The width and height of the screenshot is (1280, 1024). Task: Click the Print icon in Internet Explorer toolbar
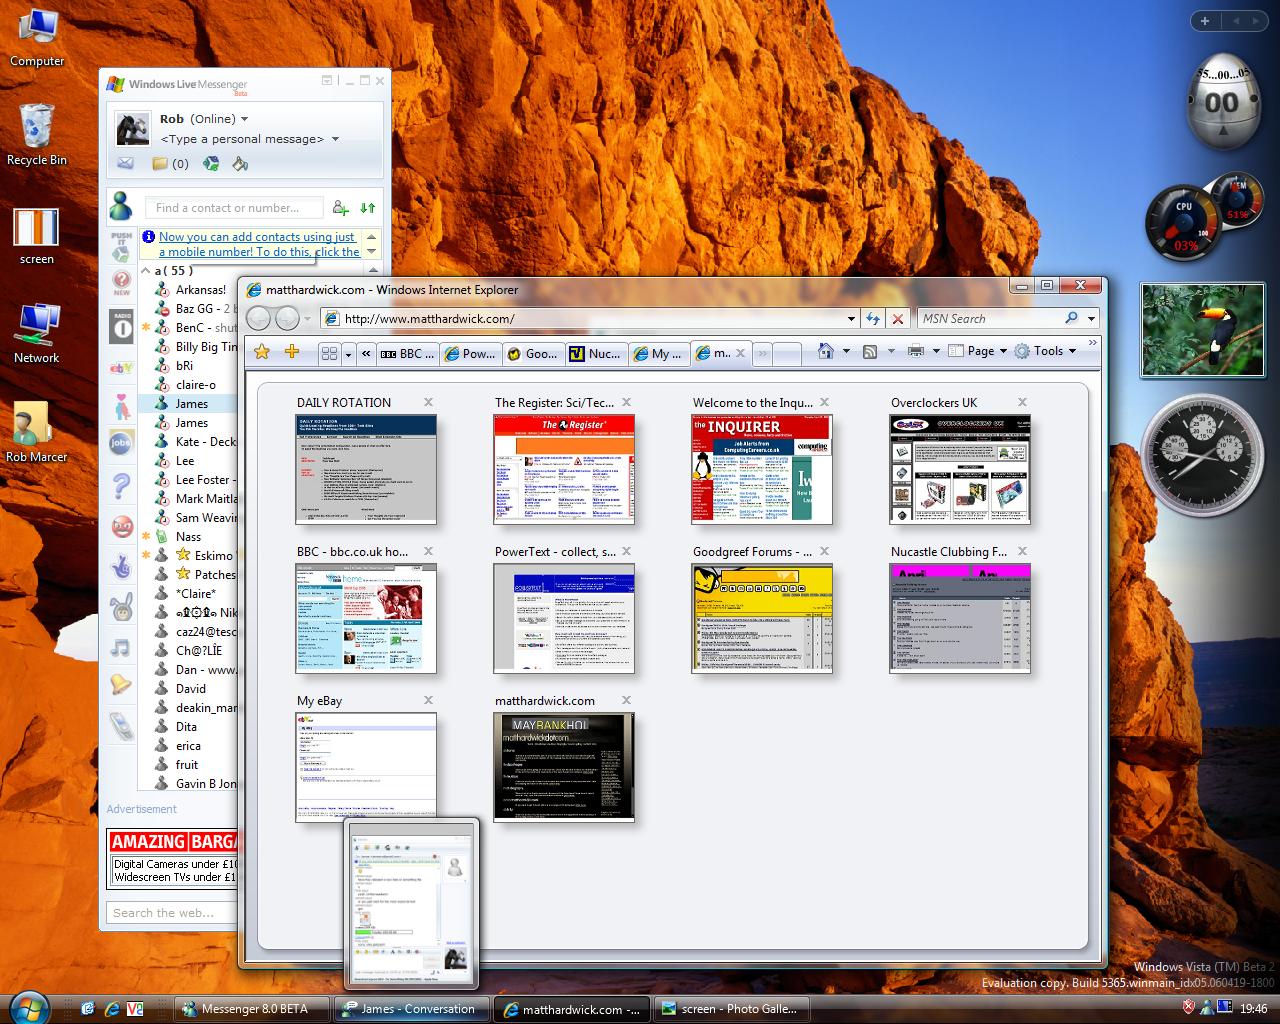[x=915, y=351]
